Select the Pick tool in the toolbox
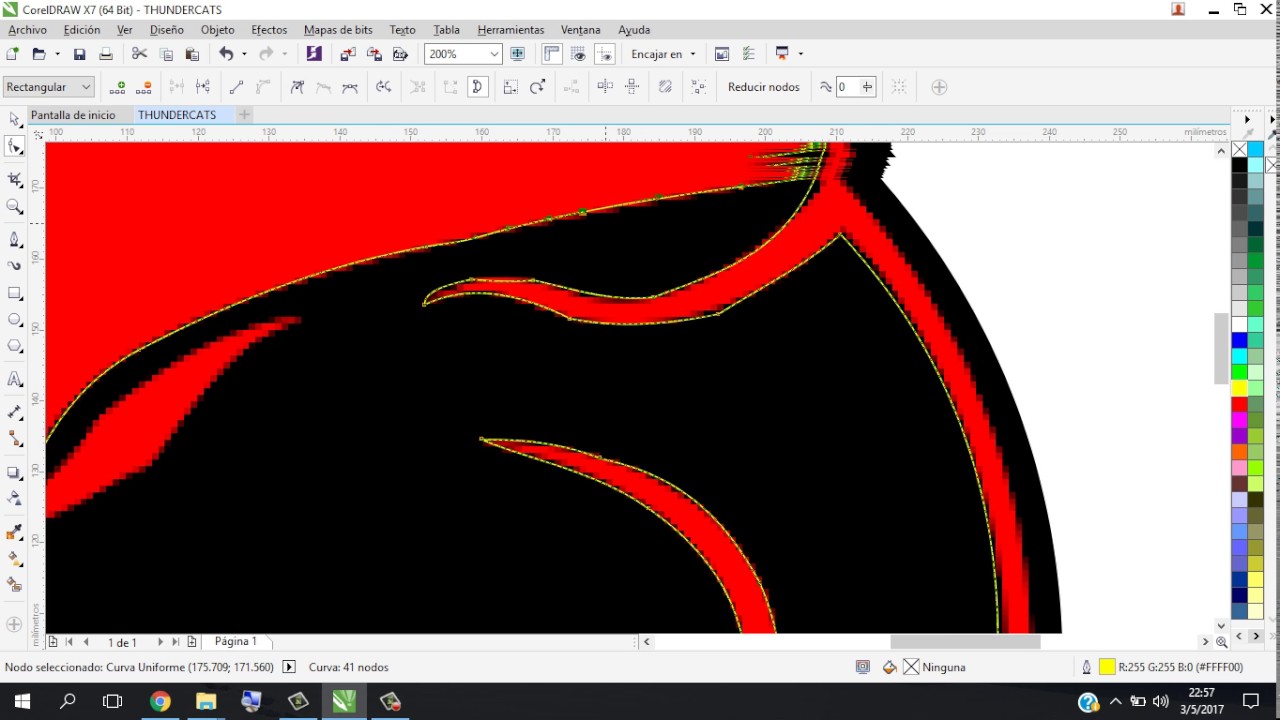The width and height of the screenshot is (1280, 720). 14,119
